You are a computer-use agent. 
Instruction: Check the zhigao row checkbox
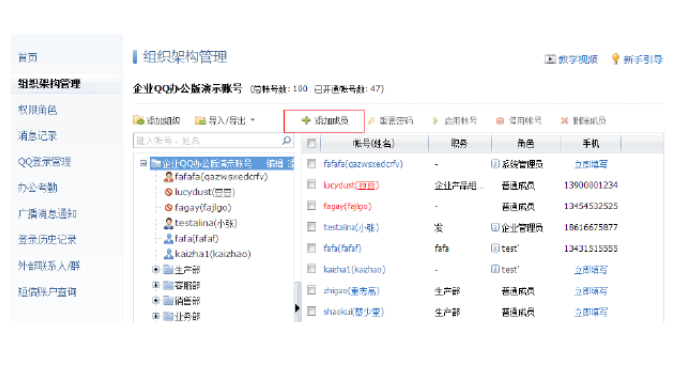coord(312,290)
